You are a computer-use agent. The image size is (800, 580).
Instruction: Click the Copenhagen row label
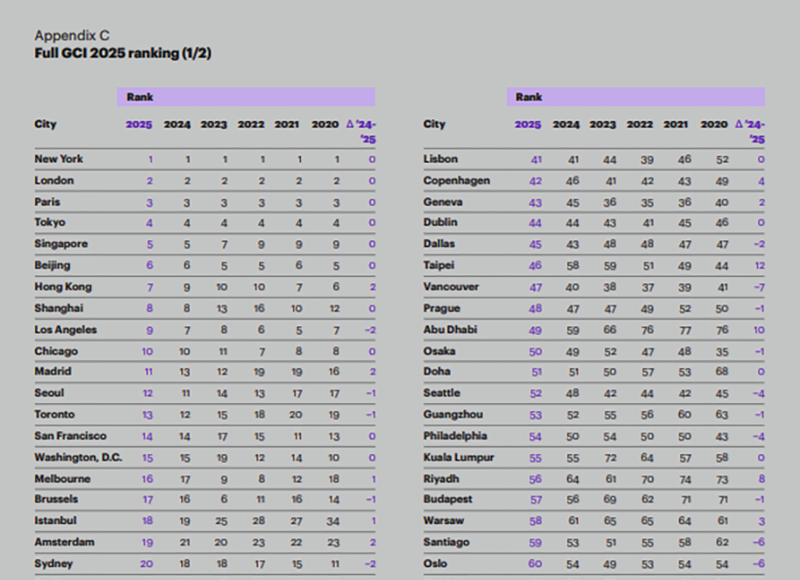tap(457, 181)
